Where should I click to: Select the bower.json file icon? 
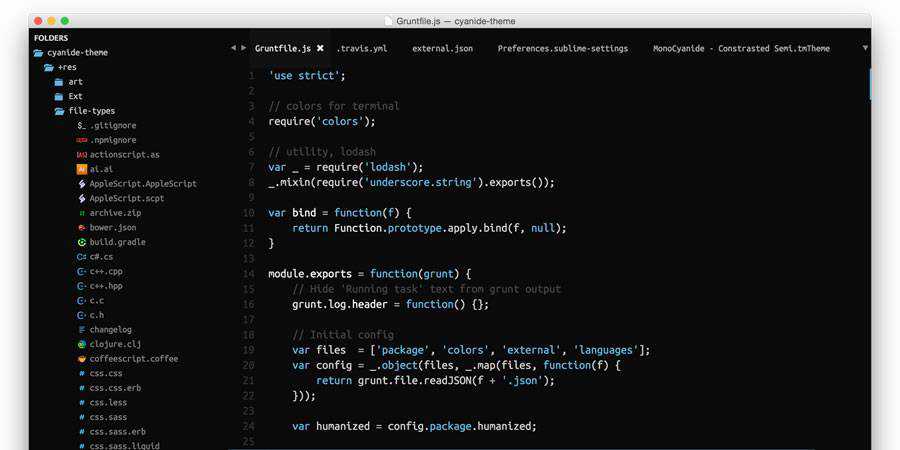click(x=81, y=227)
